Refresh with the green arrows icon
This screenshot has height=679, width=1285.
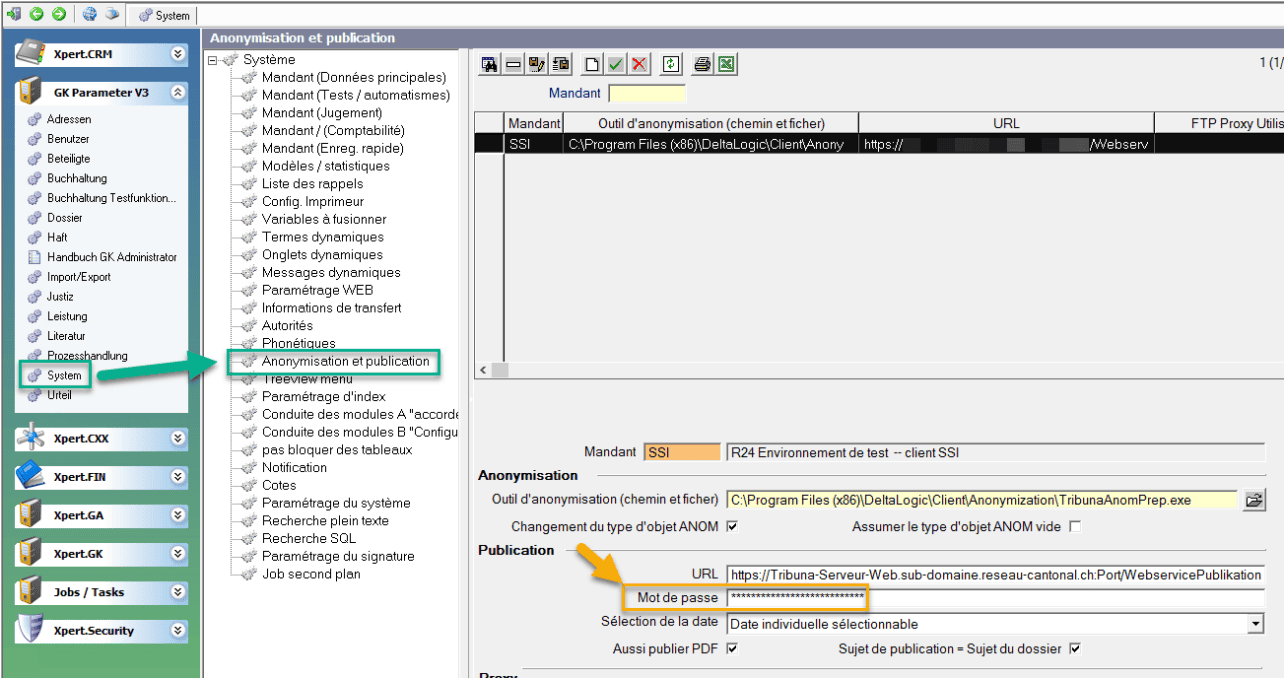[x=672, y=64]
